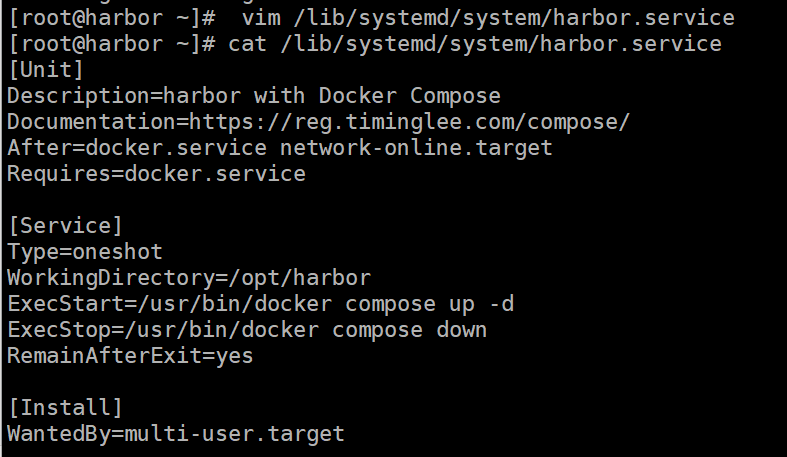
Task: Click the cat harbor.service command line
Action: 475,45
